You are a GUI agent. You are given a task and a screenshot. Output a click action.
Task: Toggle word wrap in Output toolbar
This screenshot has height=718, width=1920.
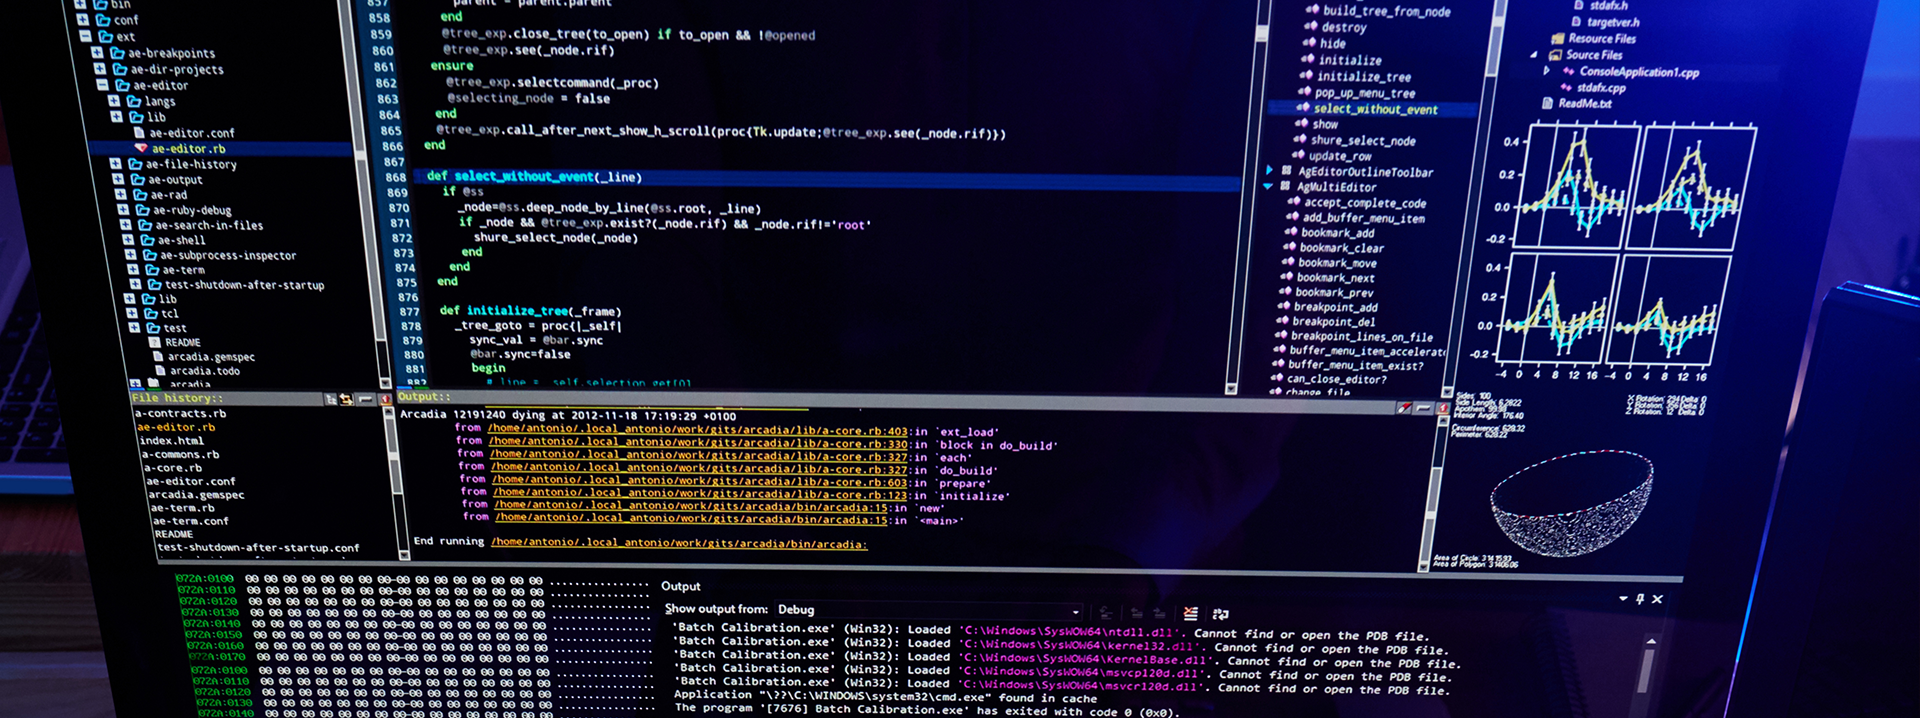(x=1220, y=614)
